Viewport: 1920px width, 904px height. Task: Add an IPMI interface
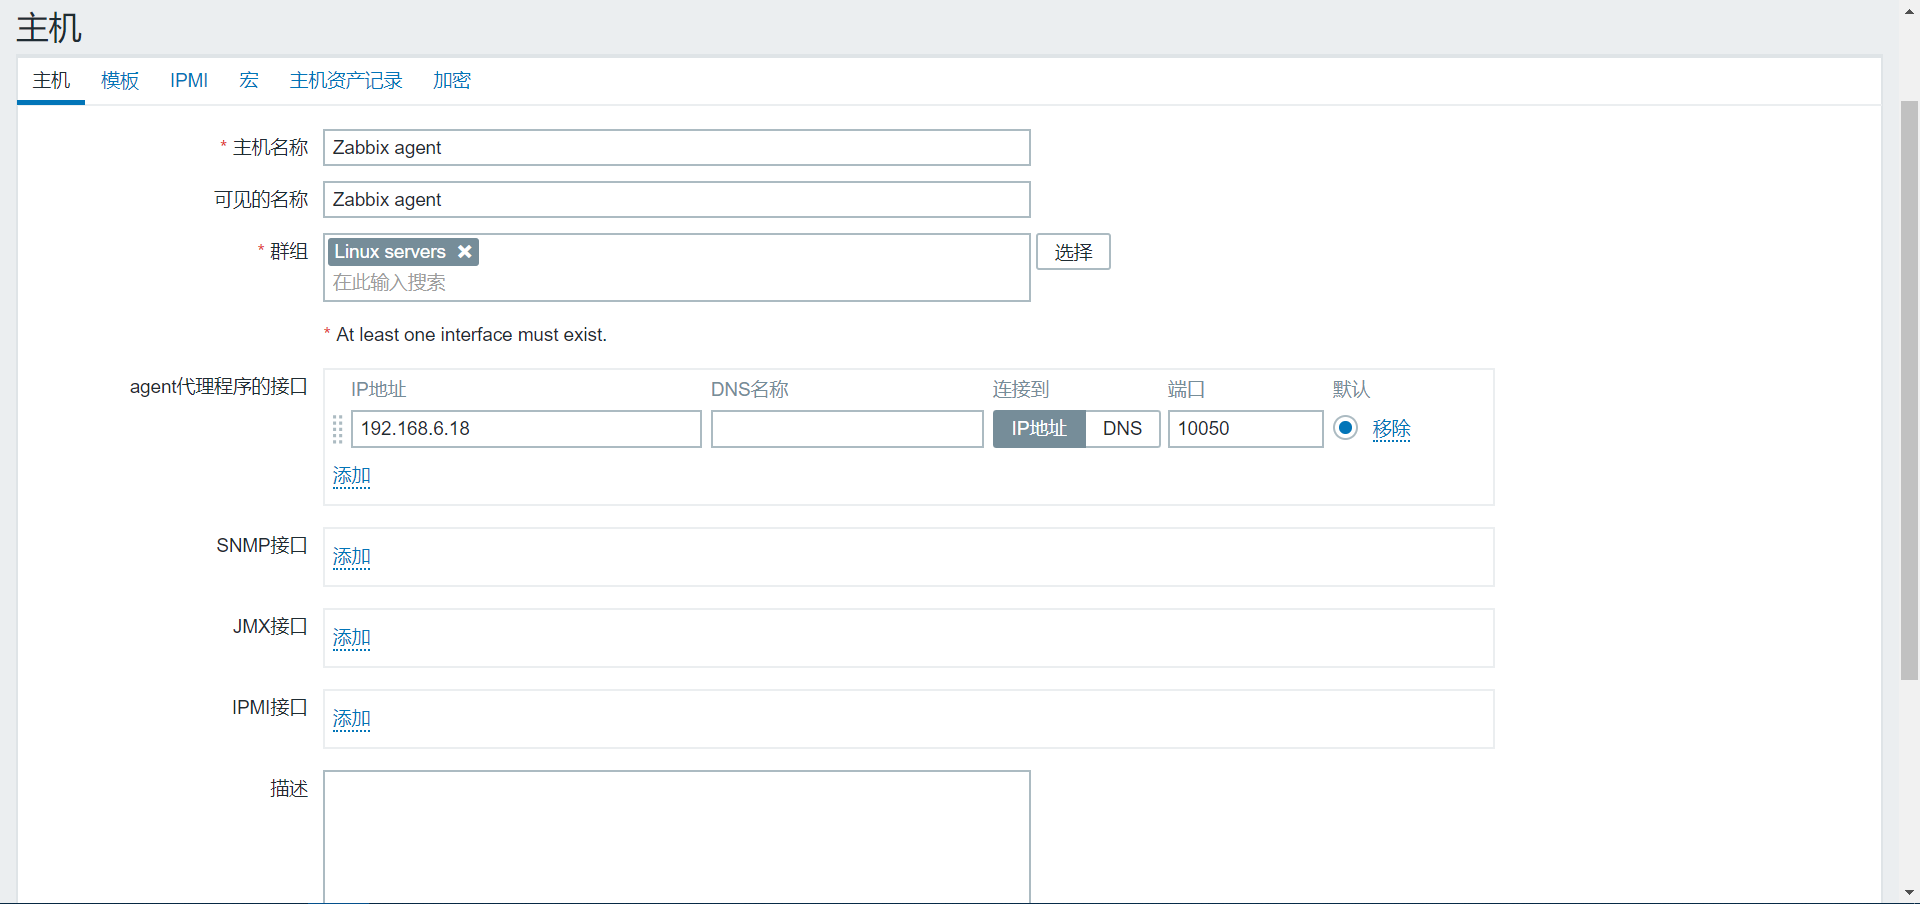click(x=351, y=719)
